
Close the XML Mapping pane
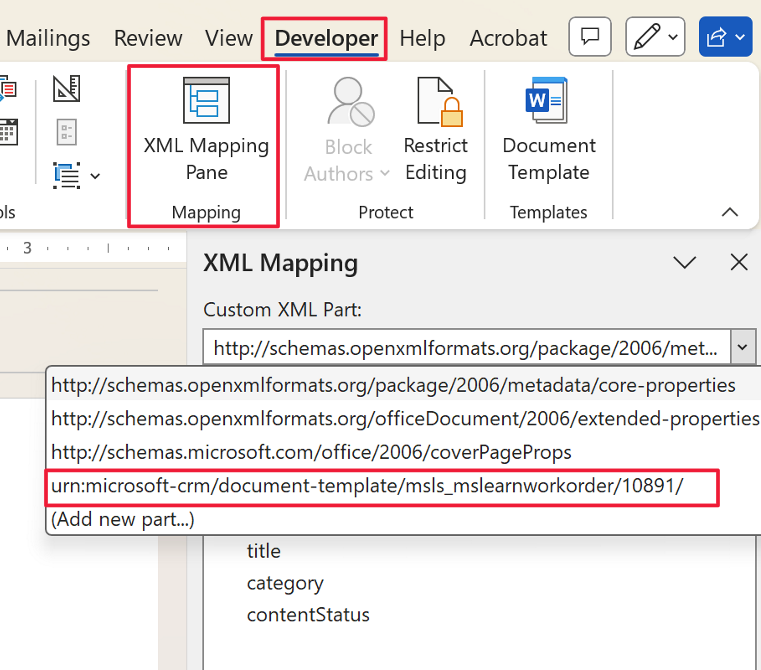coord(739,263)
